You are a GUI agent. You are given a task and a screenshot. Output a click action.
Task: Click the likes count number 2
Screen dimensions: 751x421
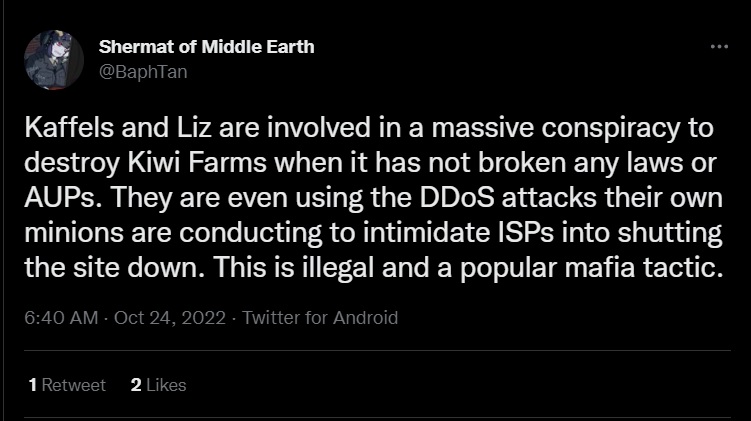[136, 384]
